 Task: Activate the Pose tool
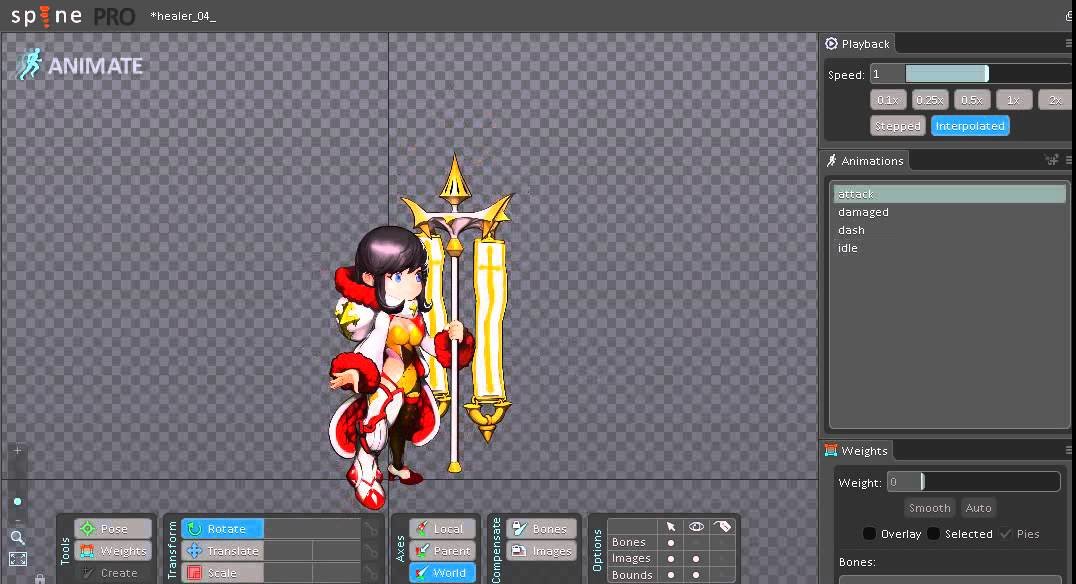point(112,528)
